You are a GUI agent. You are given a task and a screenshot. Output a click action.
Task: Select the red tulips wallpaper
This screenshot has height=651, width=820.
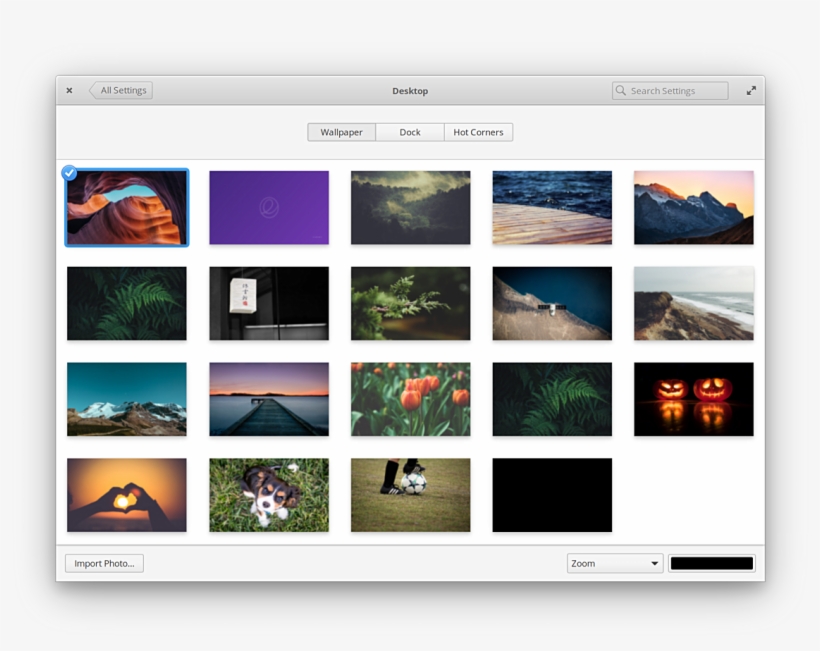410,399
